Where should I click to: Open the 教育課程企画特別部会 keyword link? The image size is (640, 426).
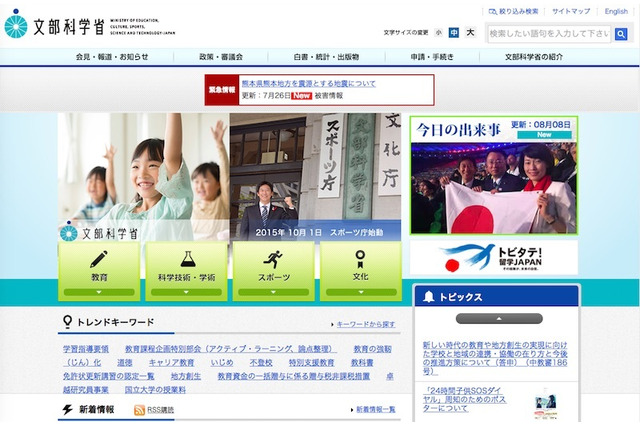pos(231,349)
